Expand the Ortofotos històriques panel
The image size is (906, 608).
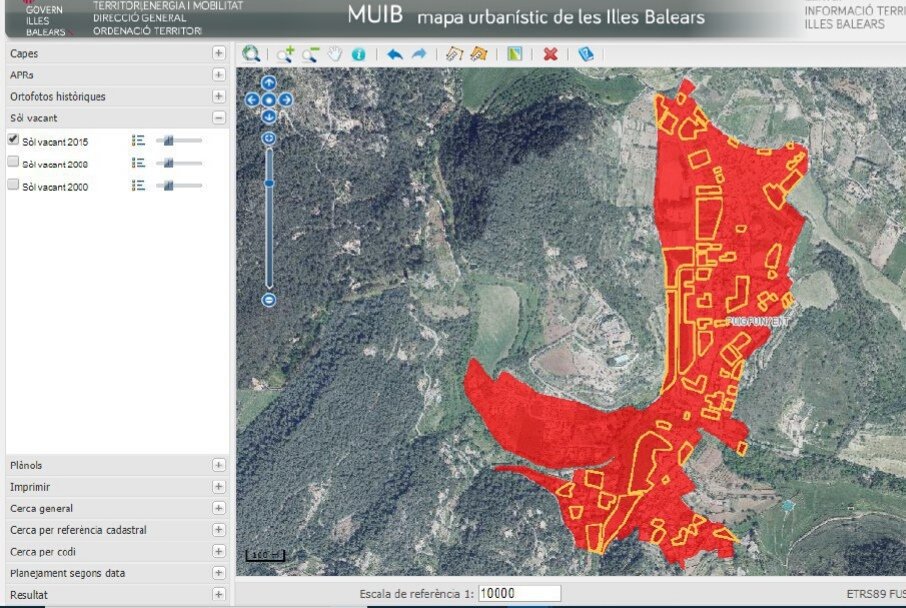point(218,96)
